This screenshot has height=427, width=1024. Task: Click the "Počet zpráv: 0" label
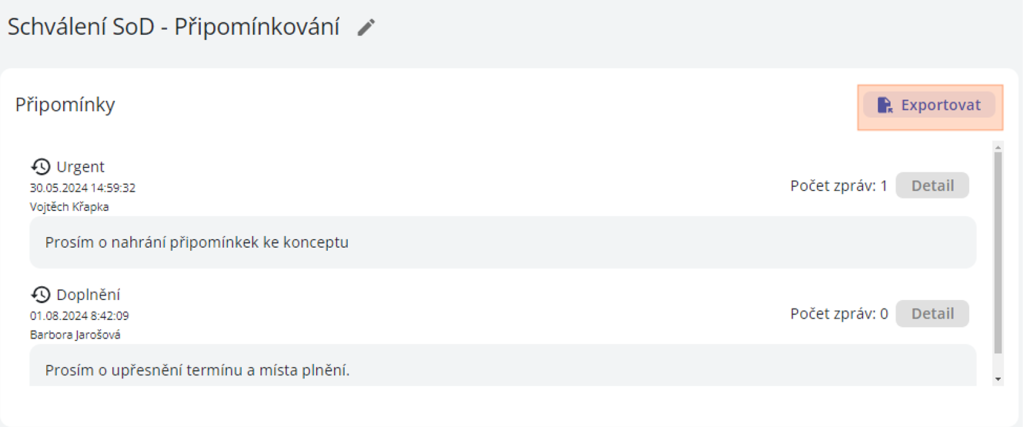[x=838, y=313]
